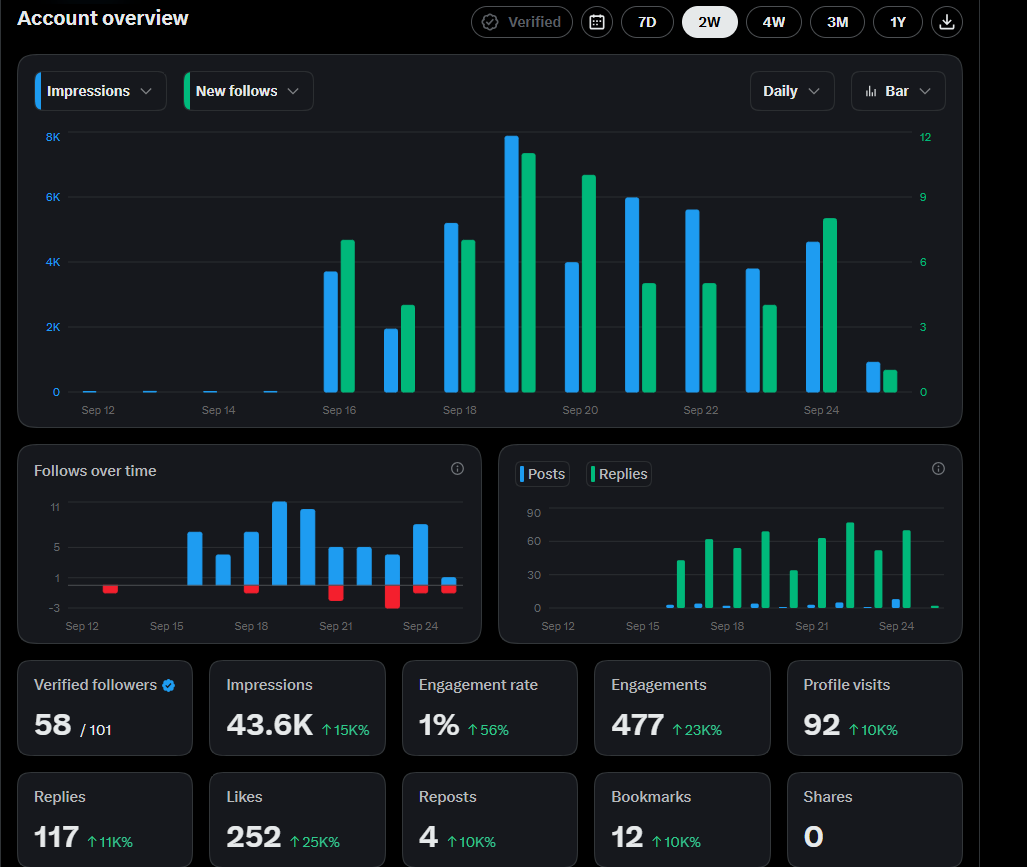This screenshot has width=1027, height=867.
Task: Click the Likes 252 stat card
Action: [297, 820]
